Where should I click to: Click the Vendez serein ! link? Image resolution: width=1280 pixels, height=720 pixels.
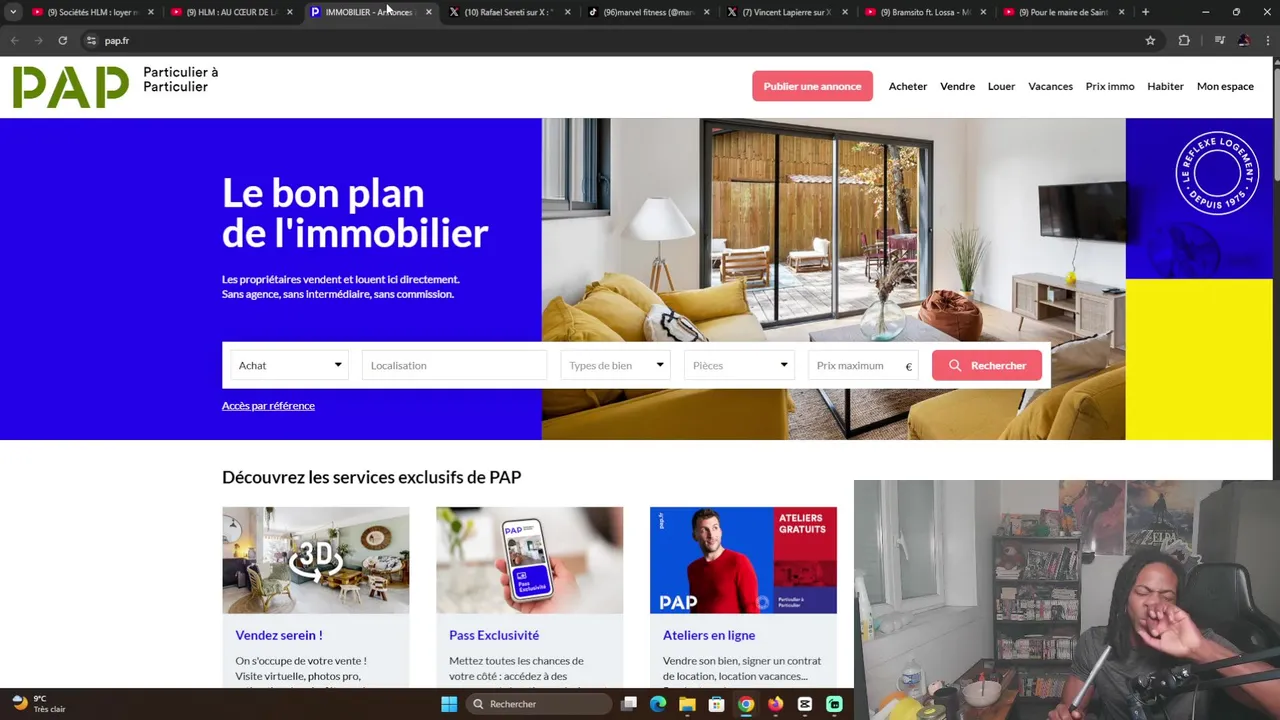pos(278,635)
